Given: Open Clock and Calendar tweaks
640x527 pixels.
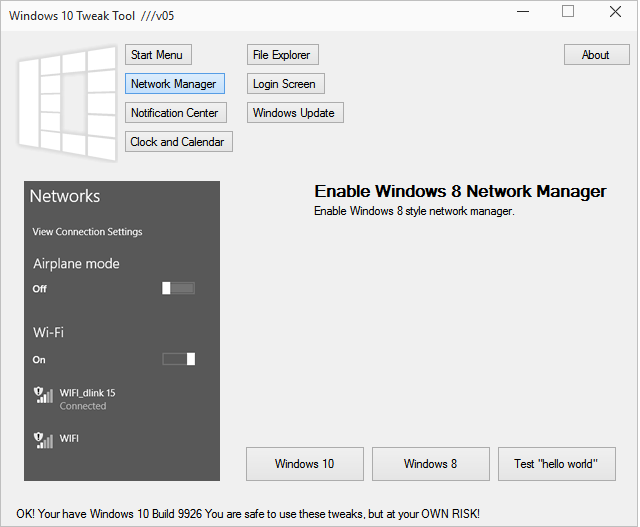Looking at the screenshot, I should pyautogui.click(x=179, y=142).
